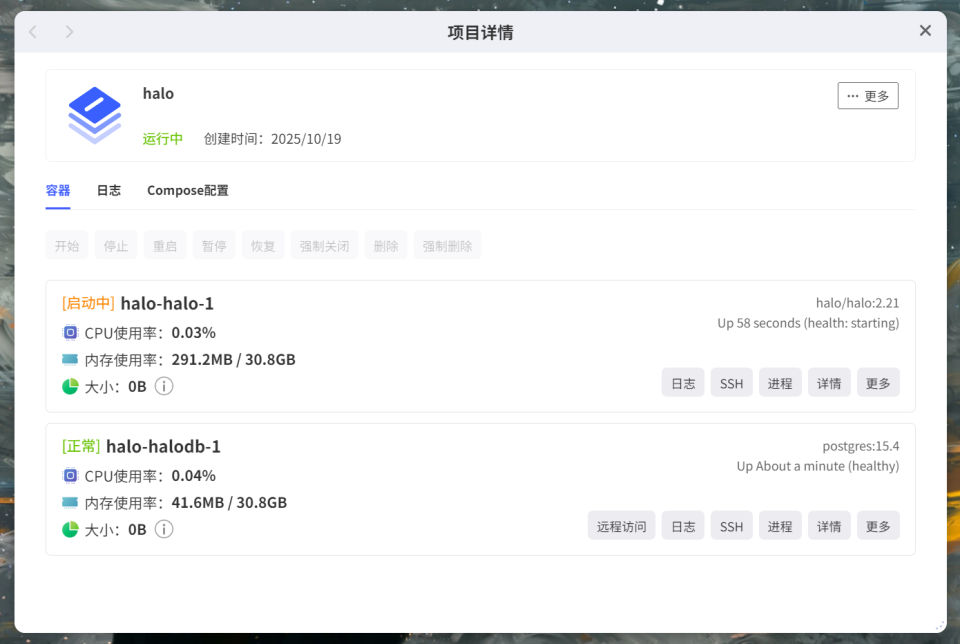Click the halo-halo-1 container name
The width and height of the screenshot is (960, 644).
pos(167,303)
